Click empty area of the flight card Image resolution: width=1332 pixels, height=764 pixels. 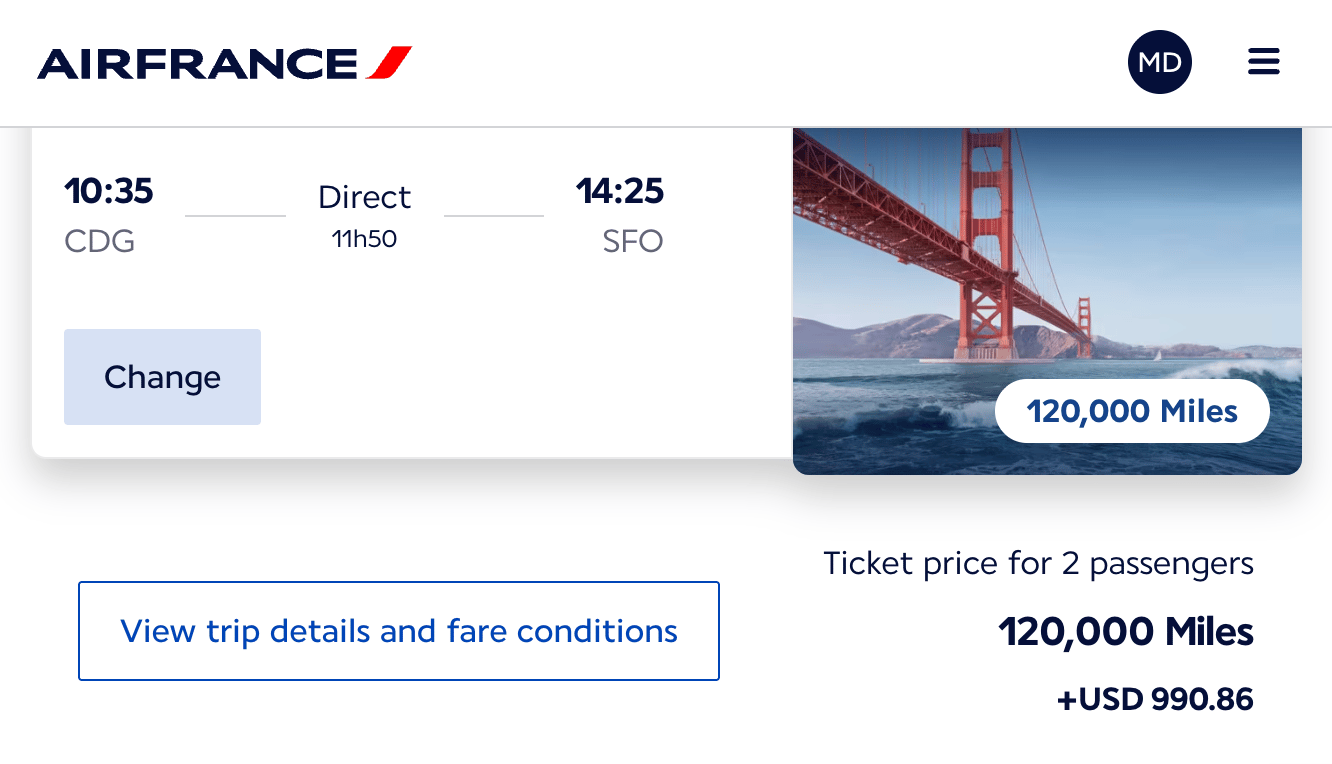(520, 380)
